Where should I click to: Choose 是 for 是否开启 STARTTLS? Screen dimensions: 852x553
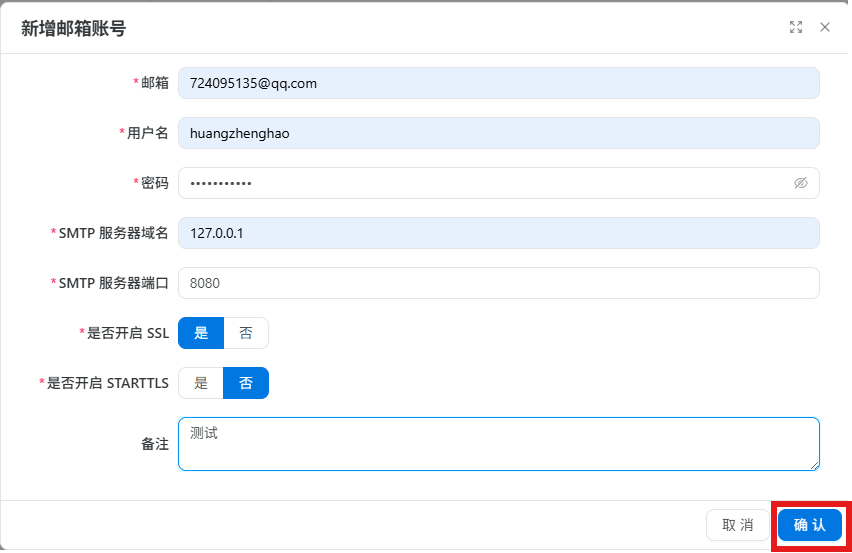click(x=201, y=383)
